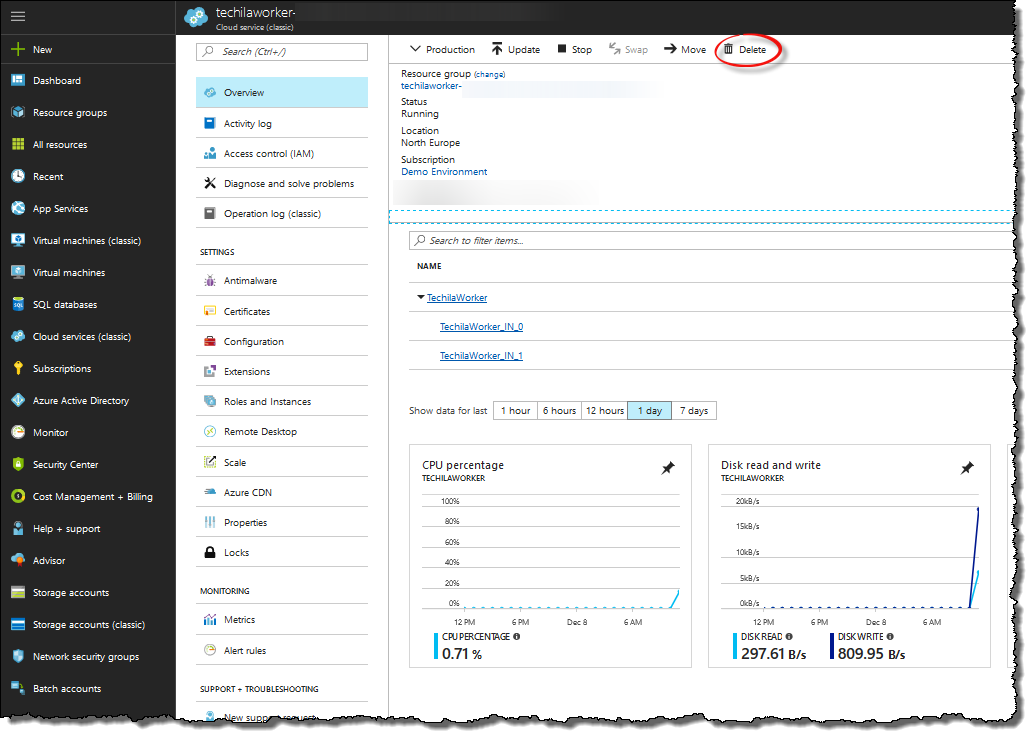Click the Update button

516,49
